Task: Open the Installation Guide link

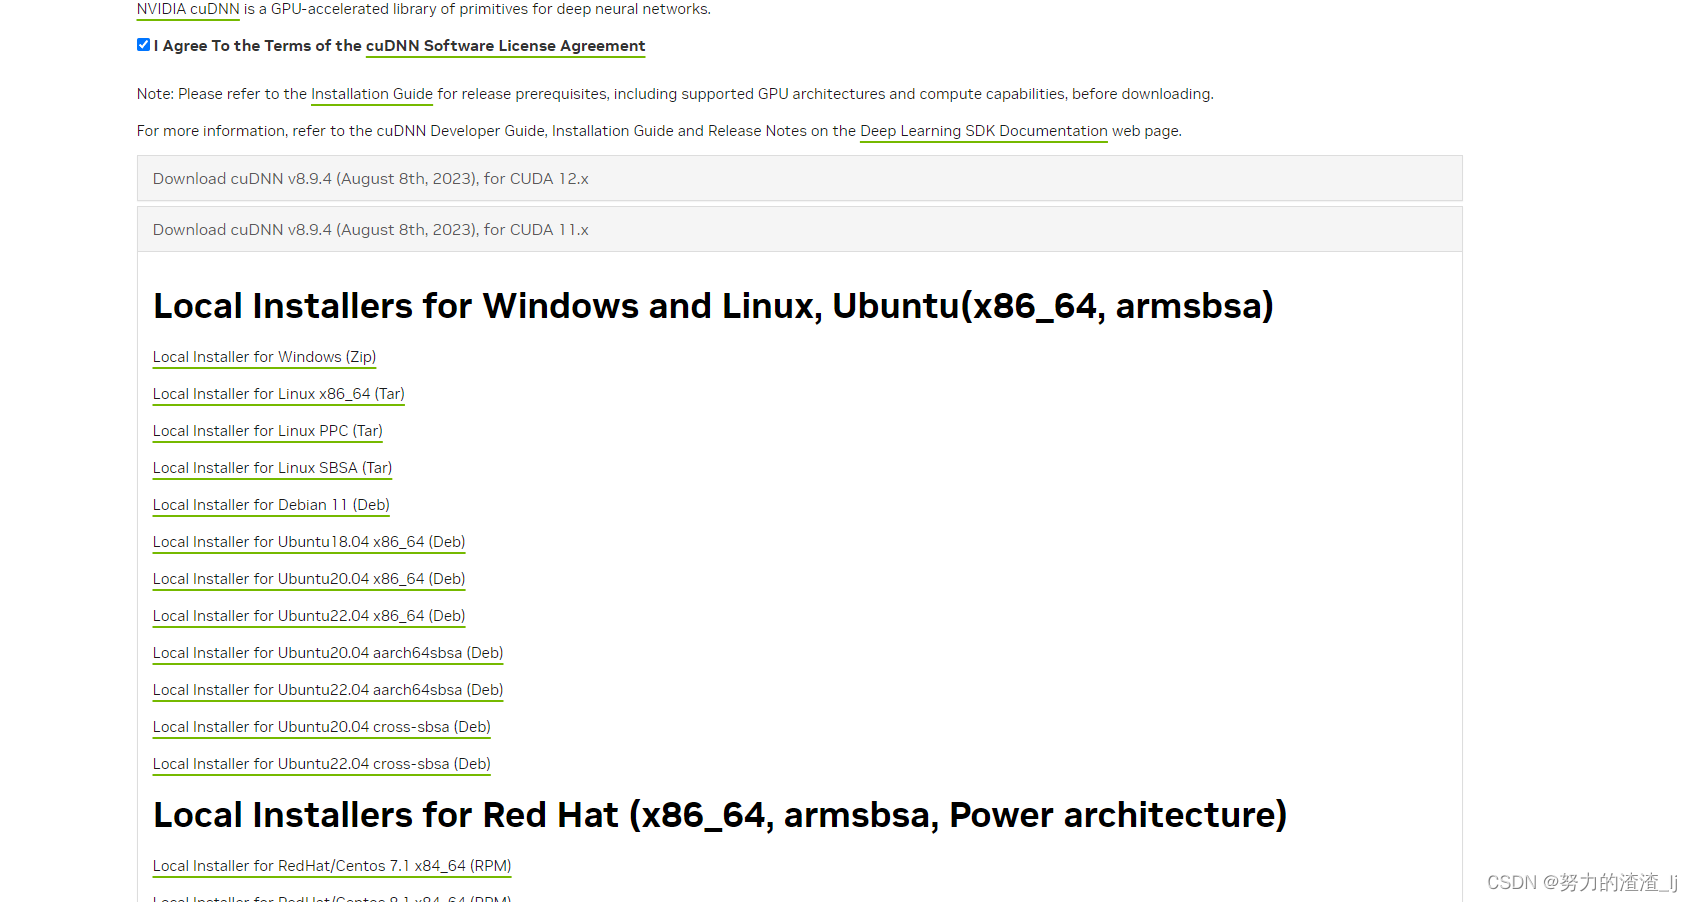Action: (x=372, y=94)
